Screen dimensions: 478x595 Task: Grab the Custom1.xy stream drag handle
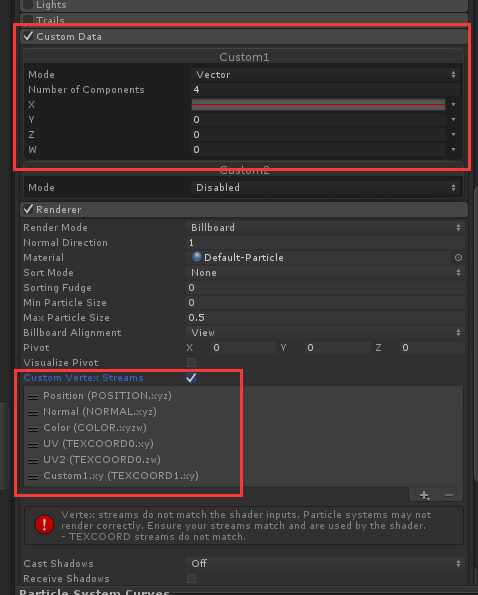tap(33, 477)
